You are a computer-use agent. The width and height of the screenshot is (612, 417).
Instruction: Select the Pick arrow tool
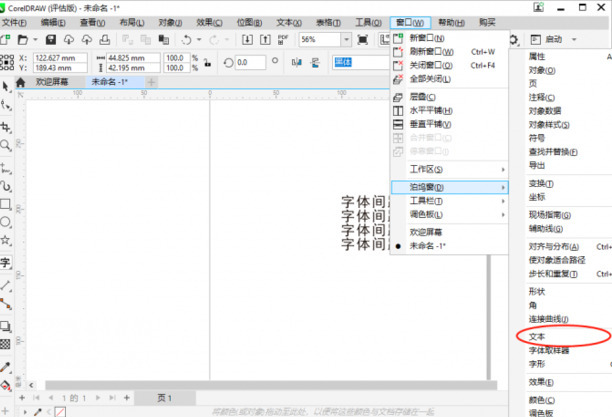coord(6,87)
